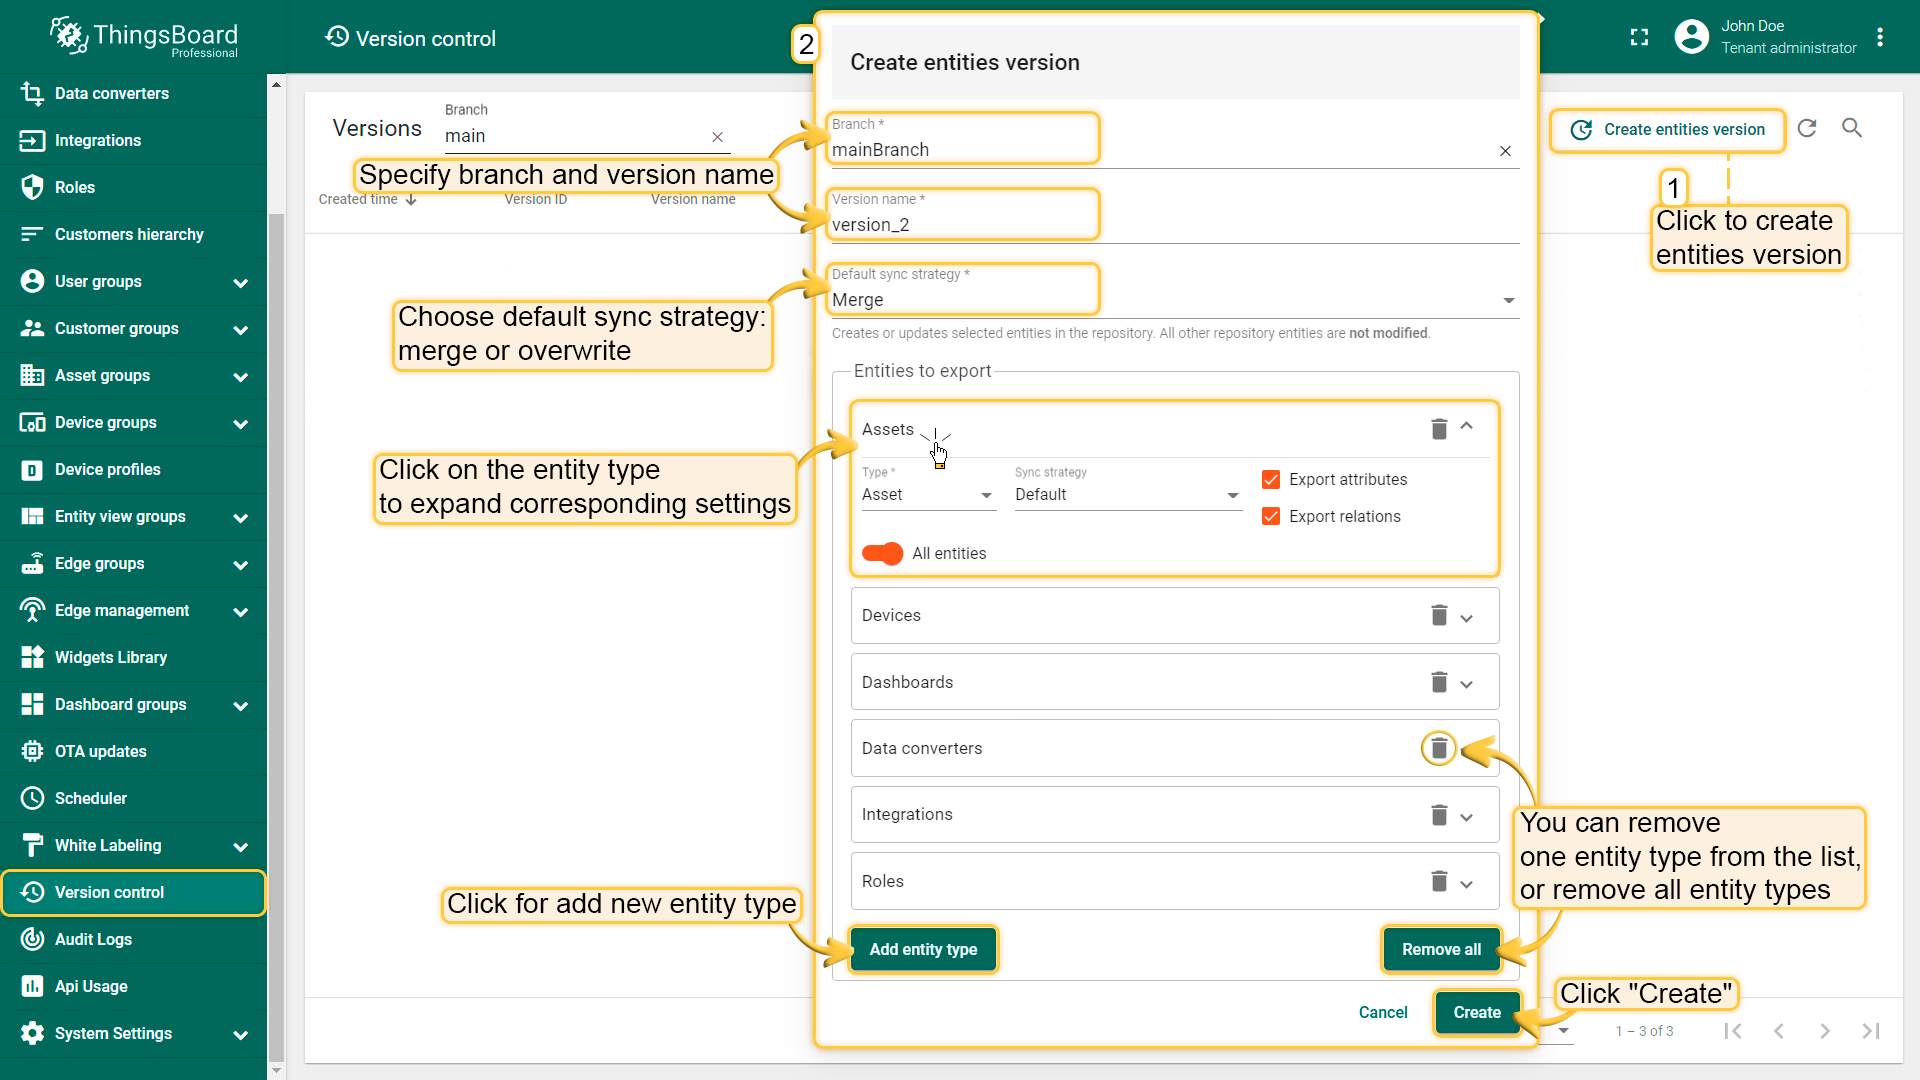
Task: Expand White Labeling in sidebar
Action: (240, 847)
